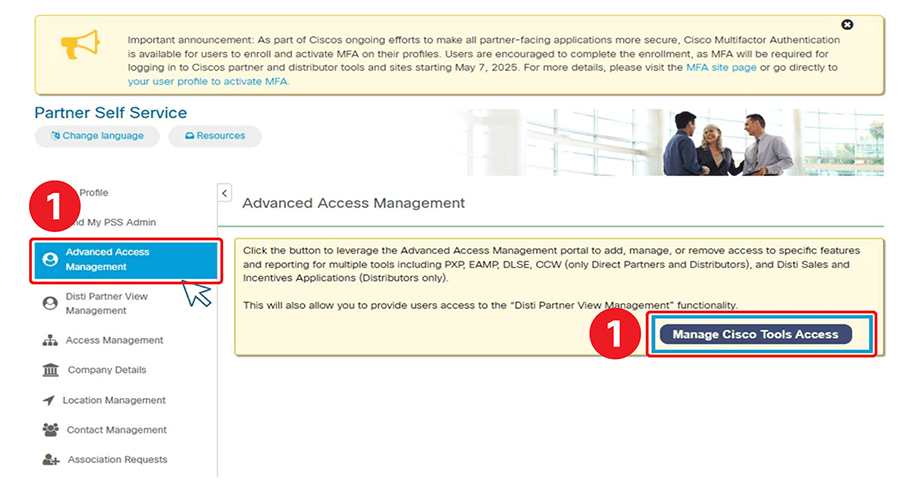Click the Access Management hierarchy icon

coord(50,341)
